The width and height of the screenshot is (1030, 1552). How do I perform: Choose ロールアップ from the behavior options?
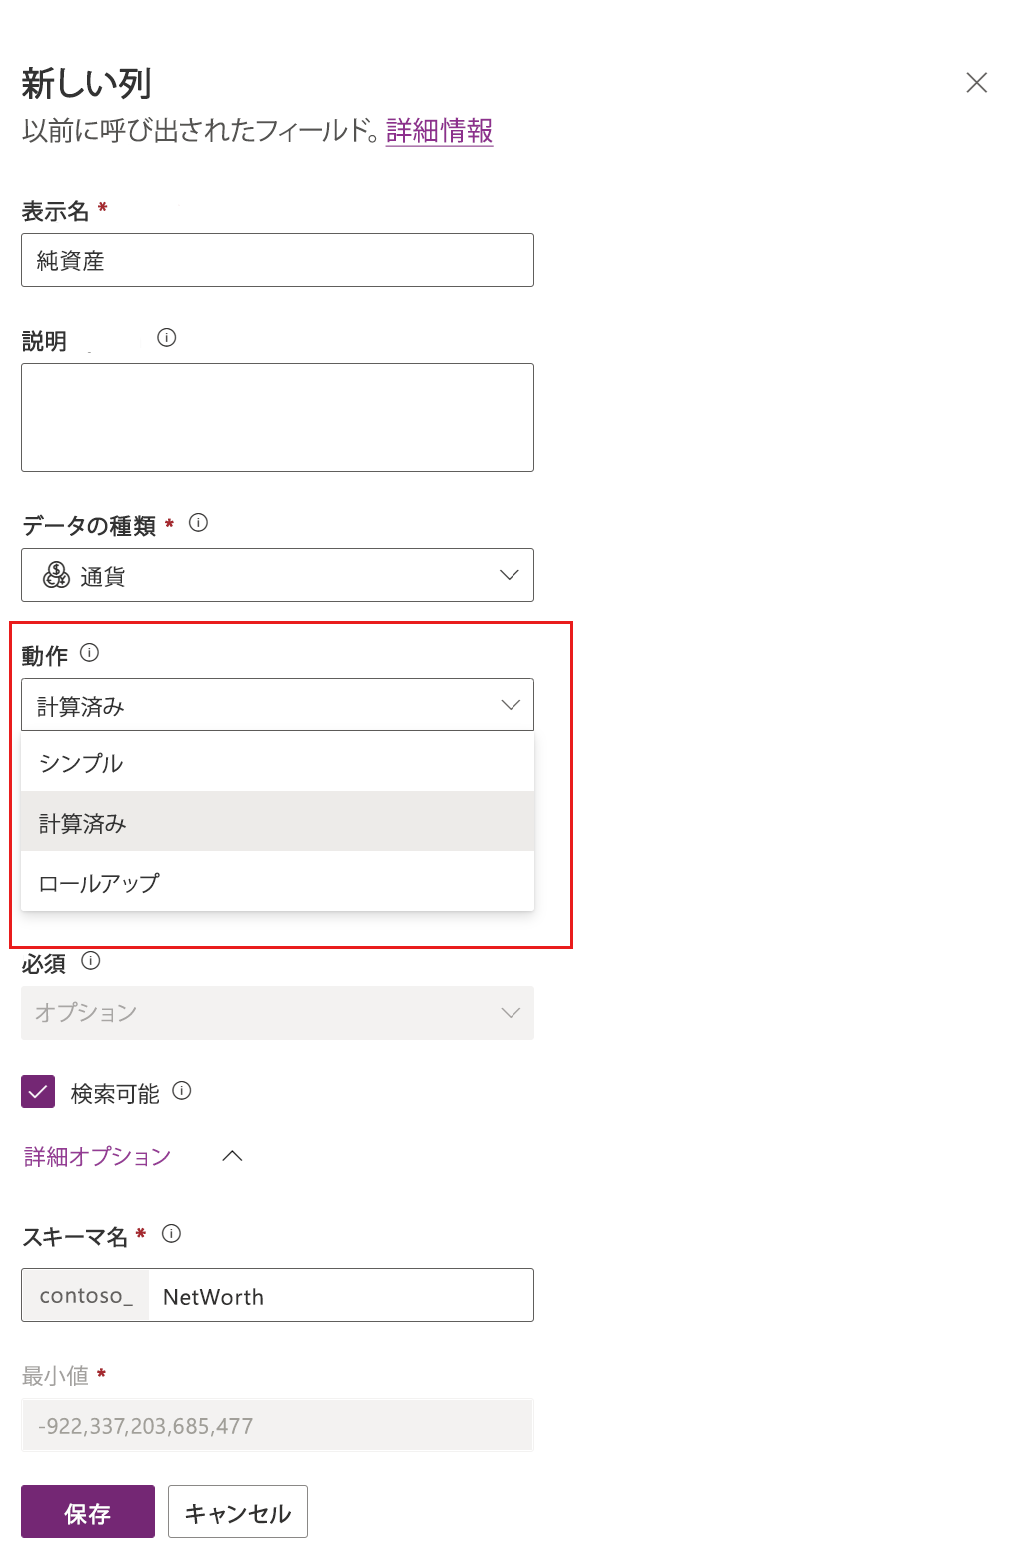[x=278, y=881]
